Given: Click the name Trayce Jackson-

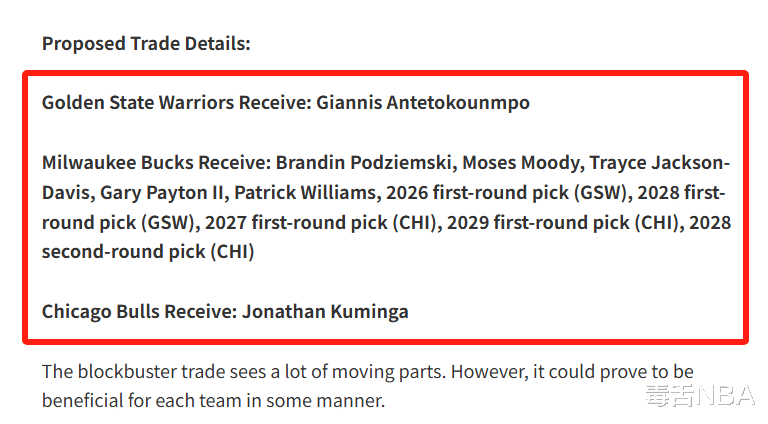Looking at the screenshot, I should (659, 163).
